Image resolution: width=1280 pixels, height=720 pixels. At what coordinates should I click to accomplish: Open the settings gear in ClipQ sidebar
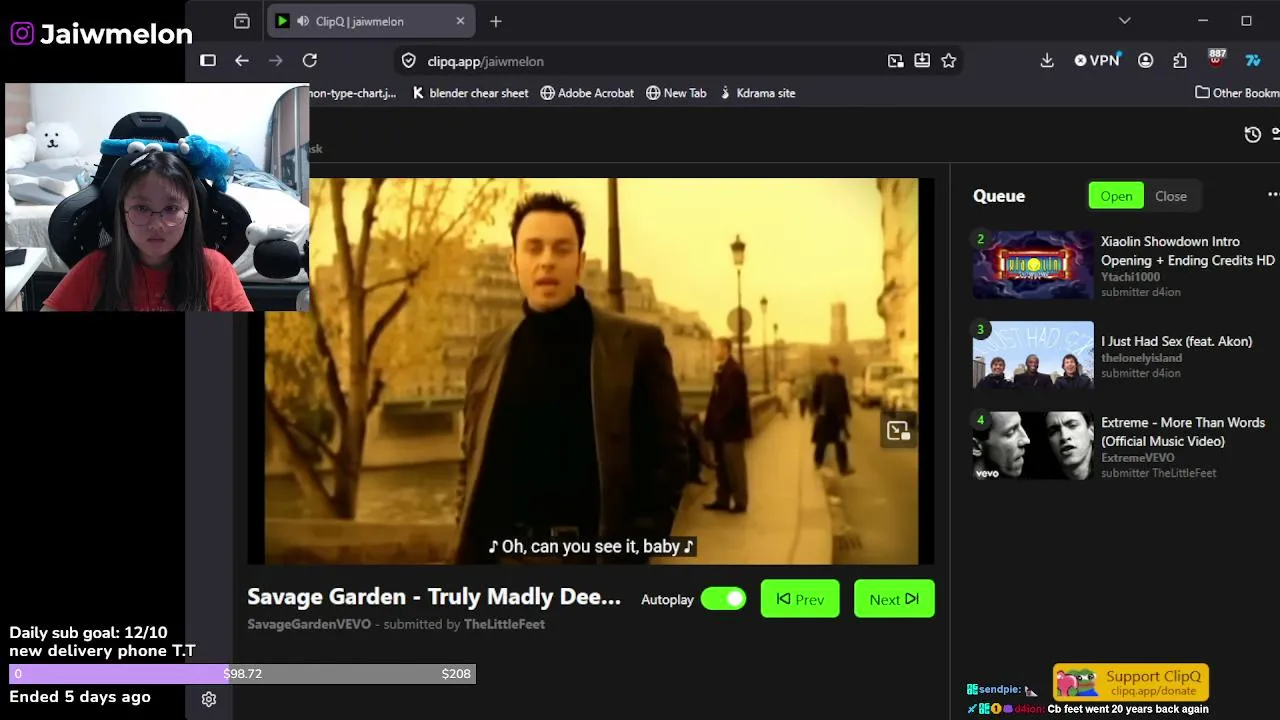pos(209,699)
